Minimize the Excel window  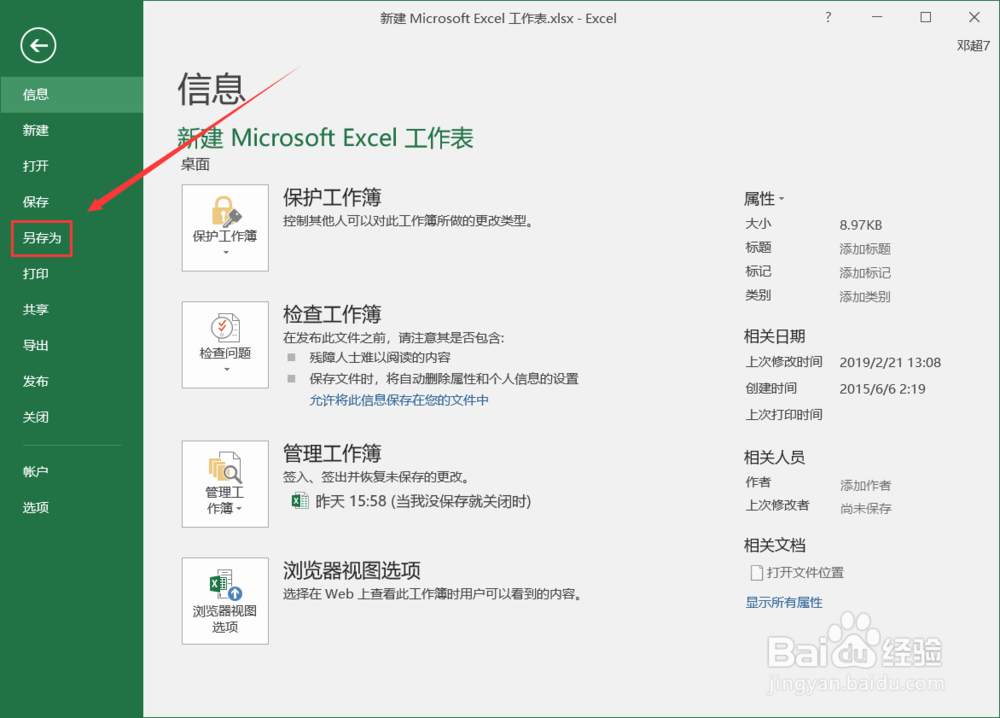click(877, 18)
